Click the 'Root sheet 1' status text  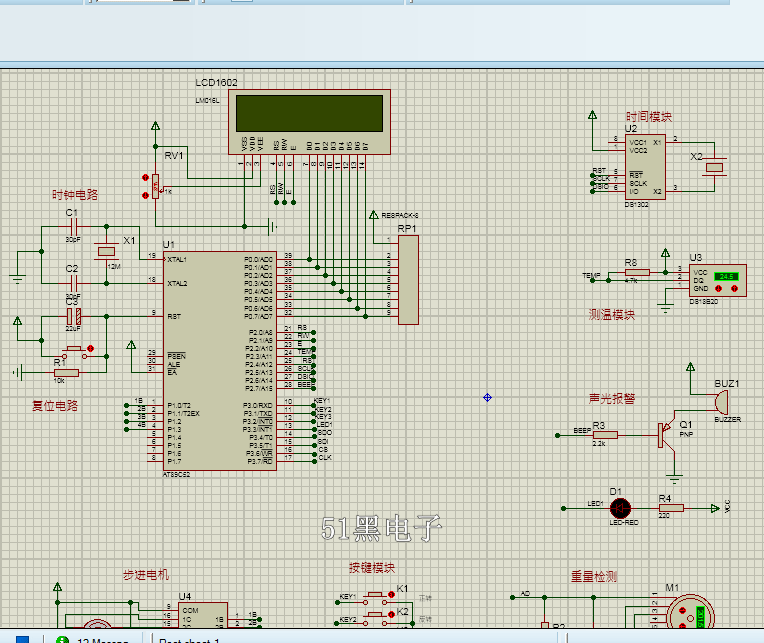tap(189, 640)
